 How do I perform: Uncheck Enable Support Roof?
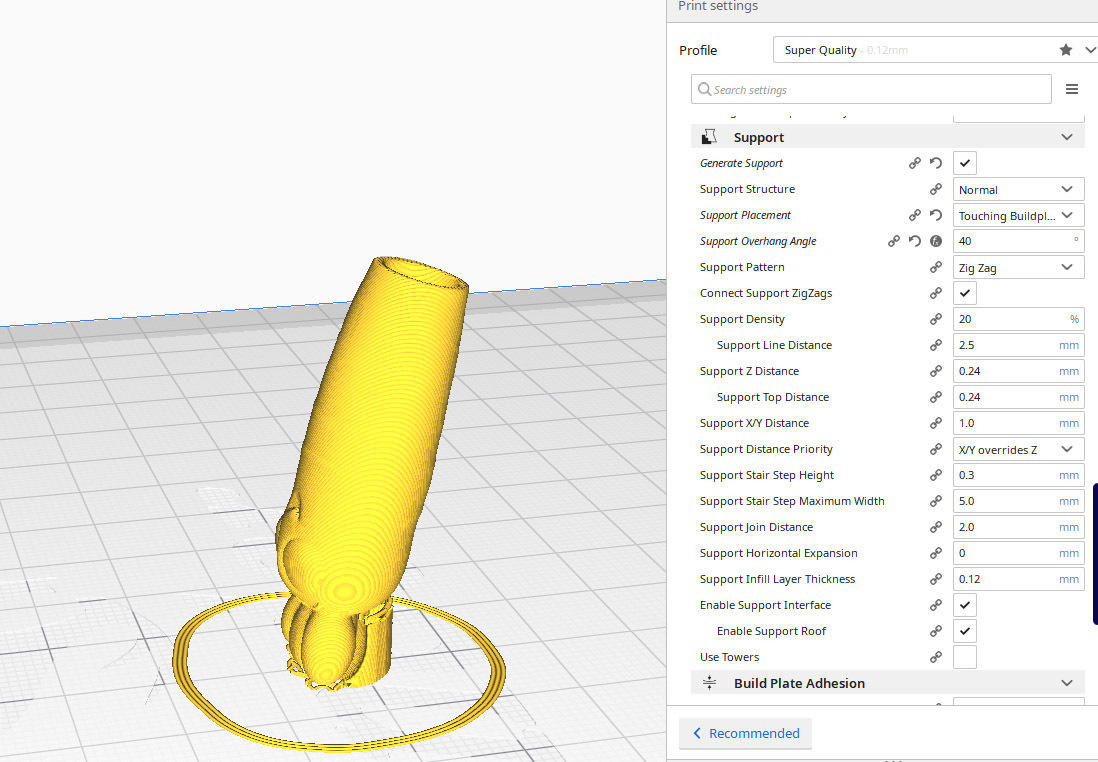pos(964,631)
